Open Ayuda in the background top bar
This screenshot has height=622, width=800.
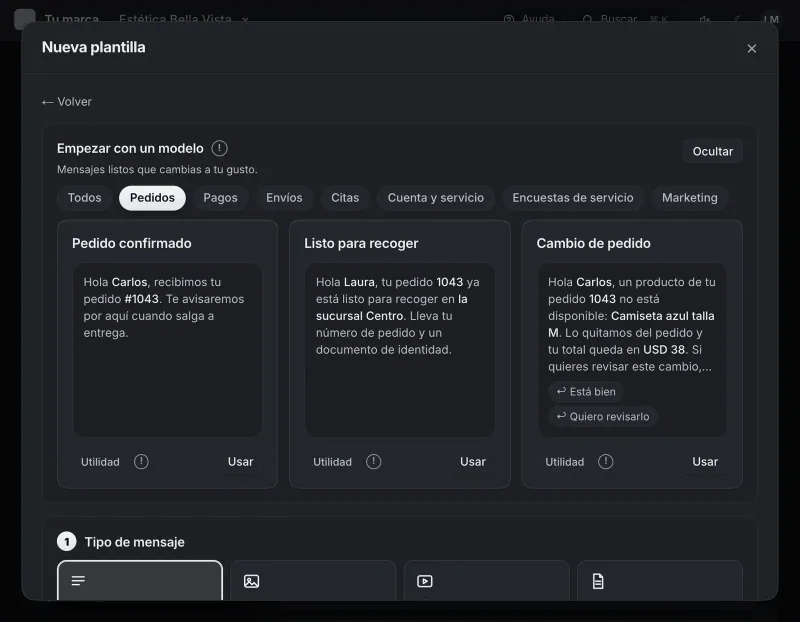point(529,19)
